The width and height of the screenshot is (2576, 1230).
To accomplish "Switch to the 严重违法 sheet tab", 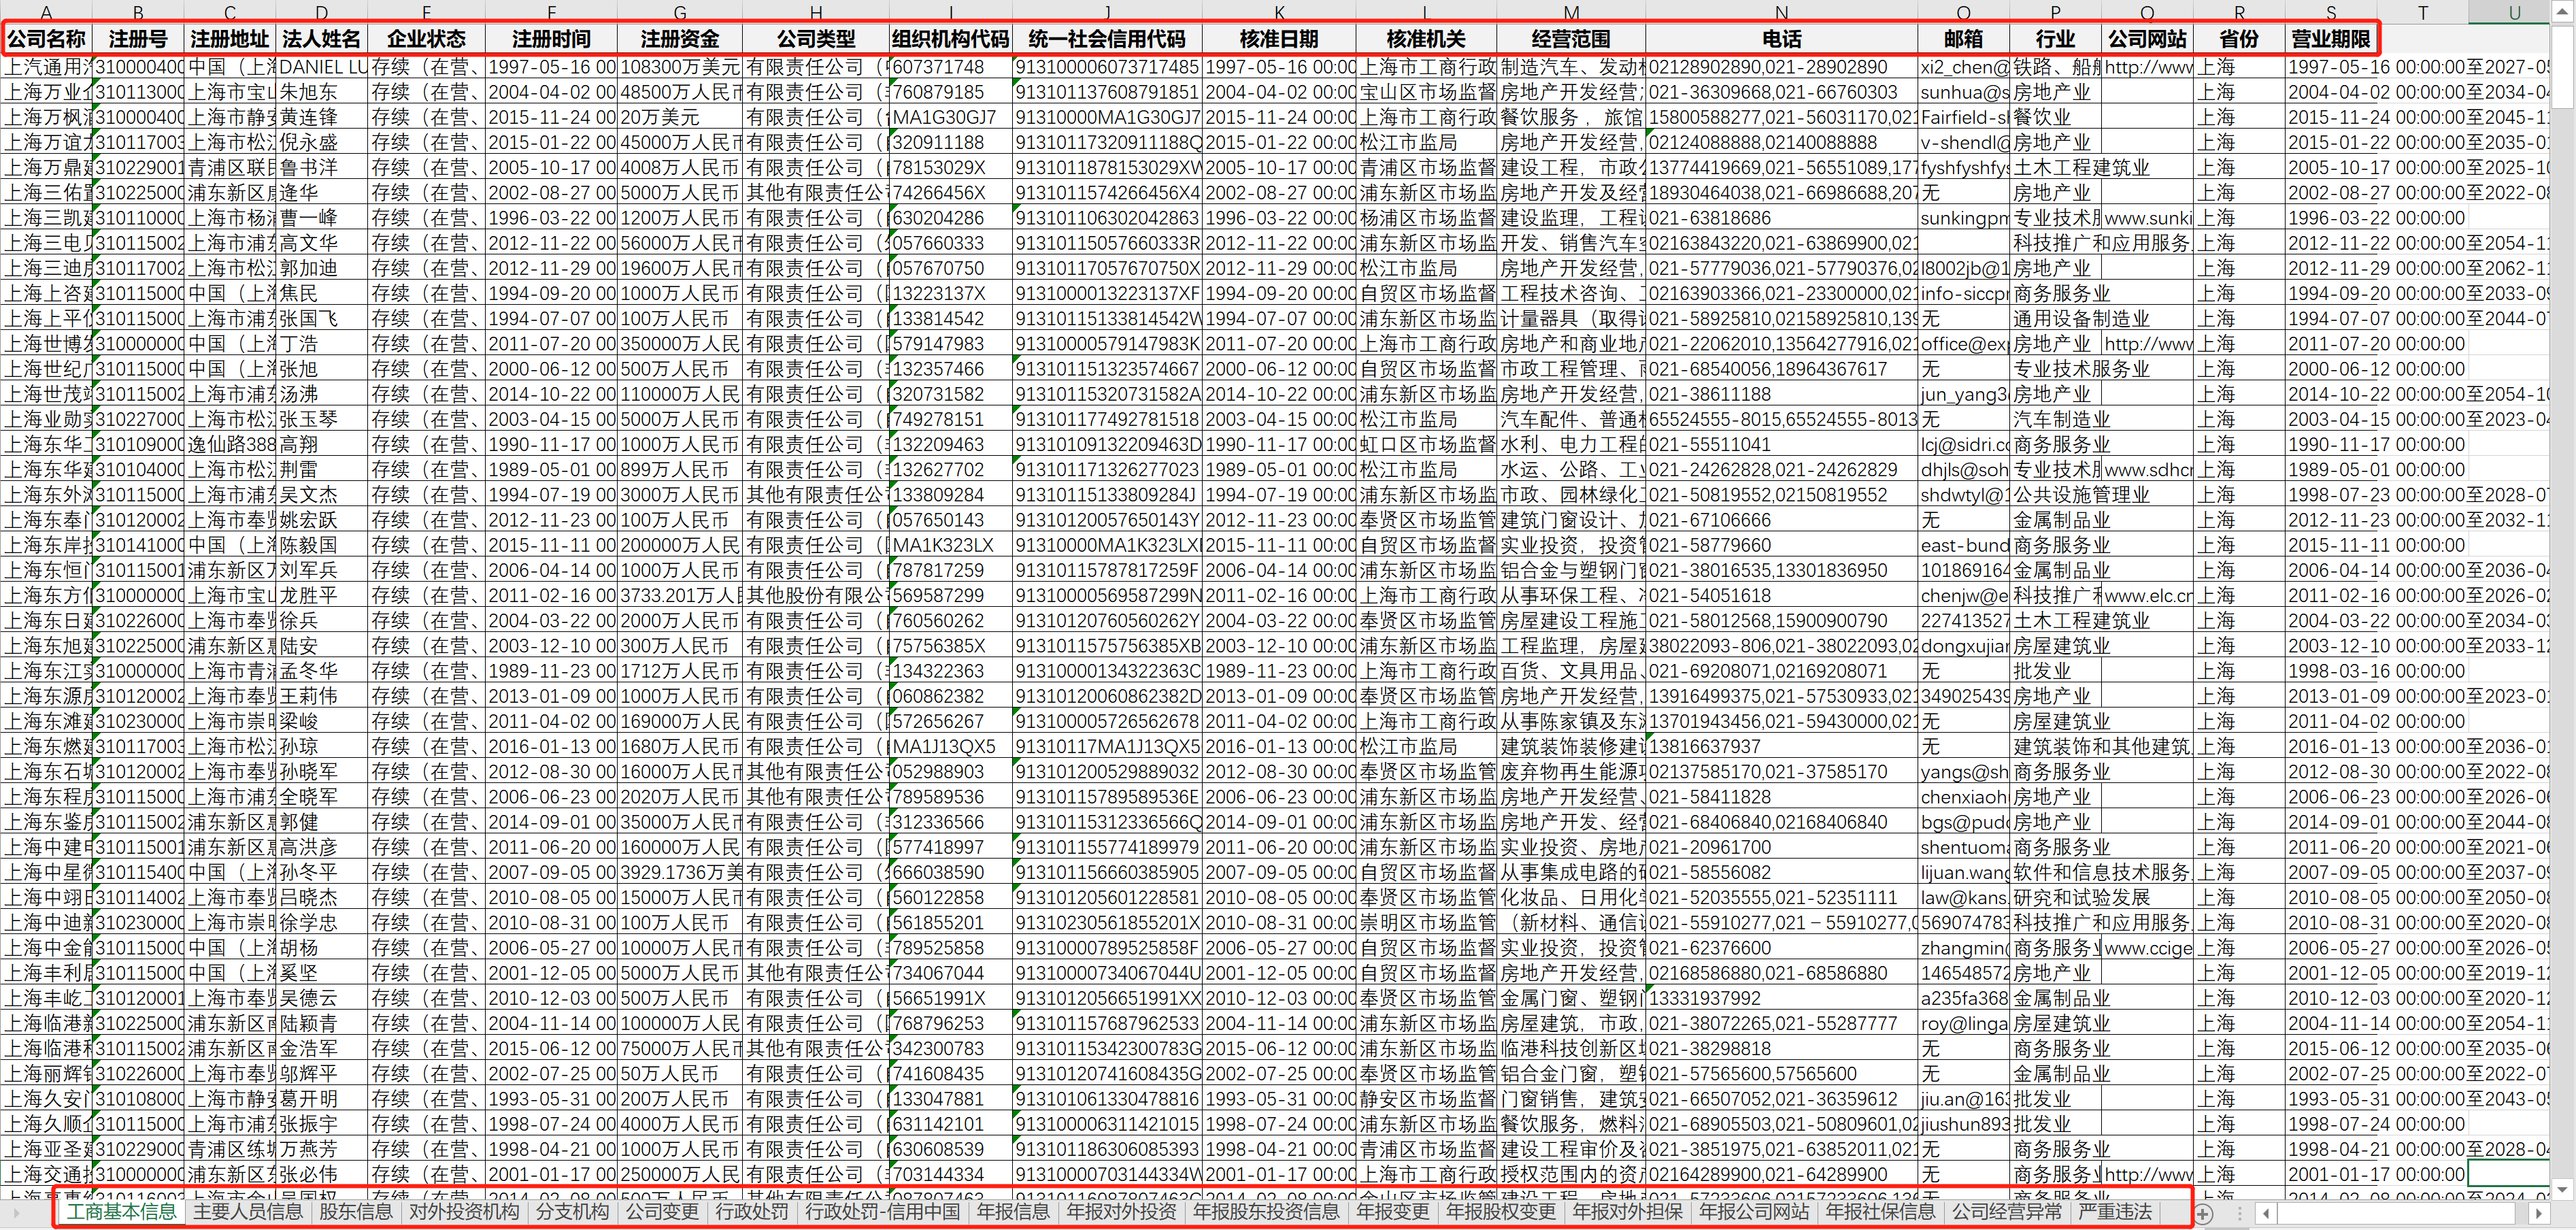I will [x=2115, y=1211].
